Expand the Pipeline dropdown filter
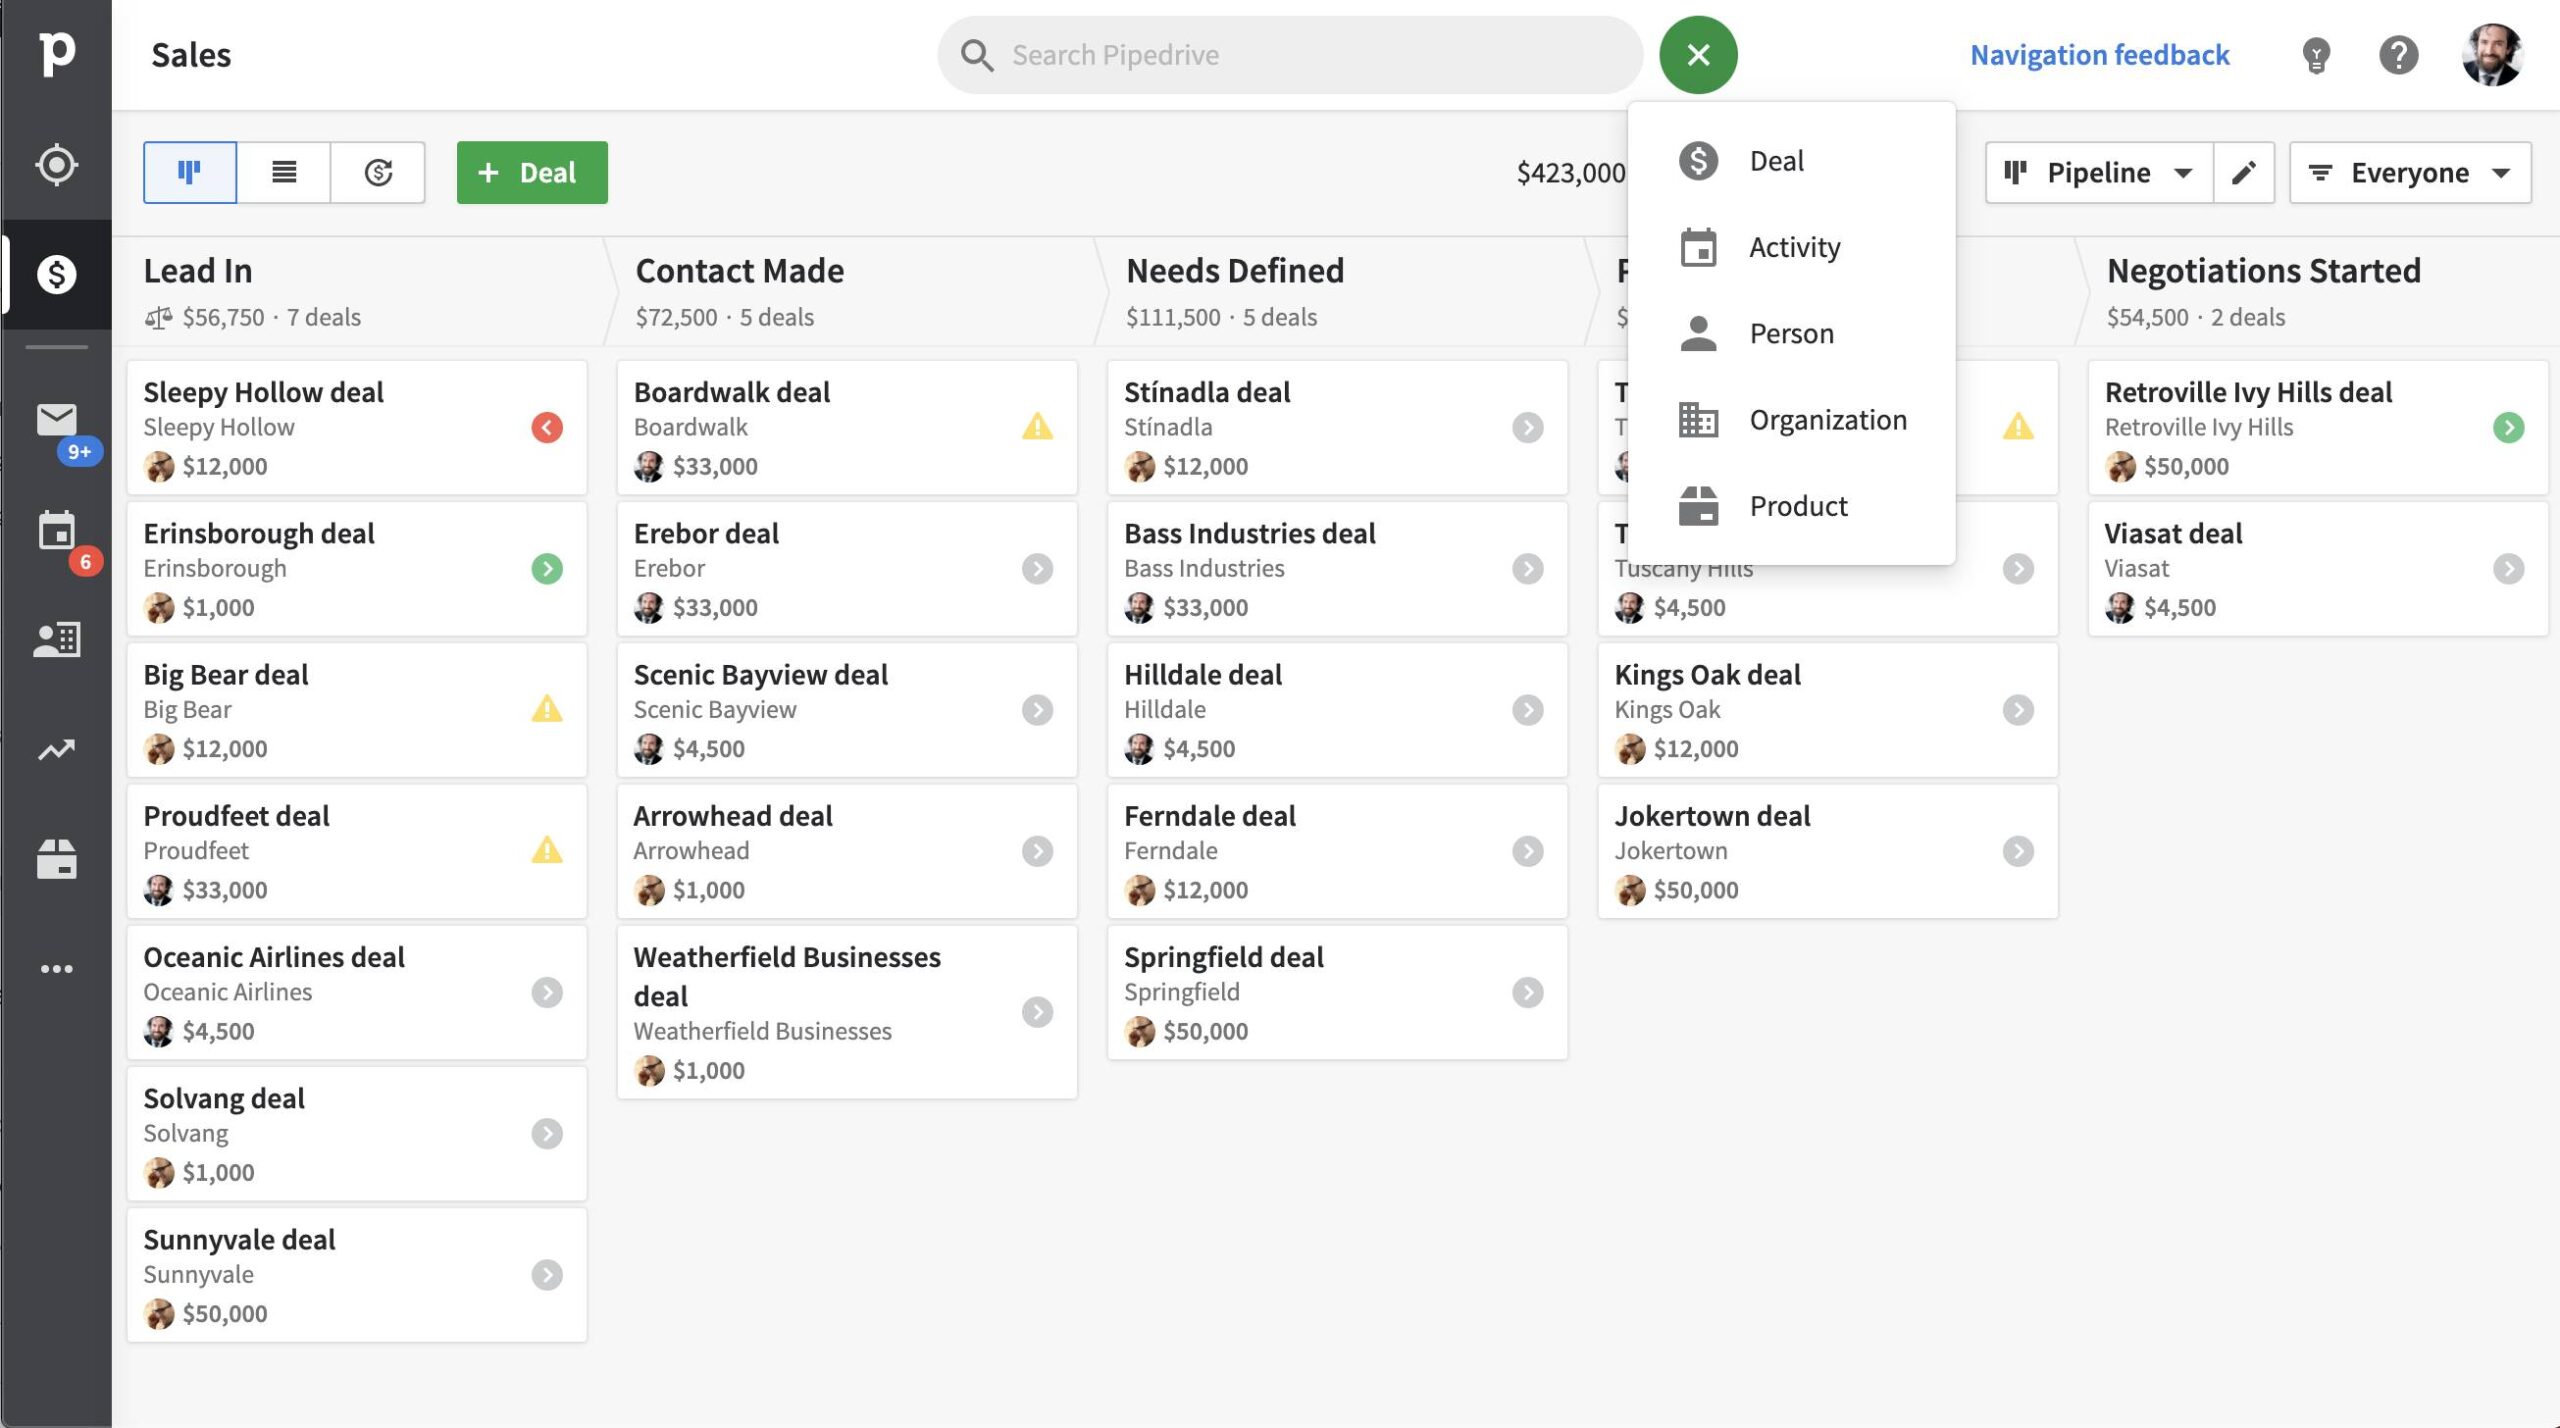Screen dimensions: 2560x1428 click(2098, 171)
